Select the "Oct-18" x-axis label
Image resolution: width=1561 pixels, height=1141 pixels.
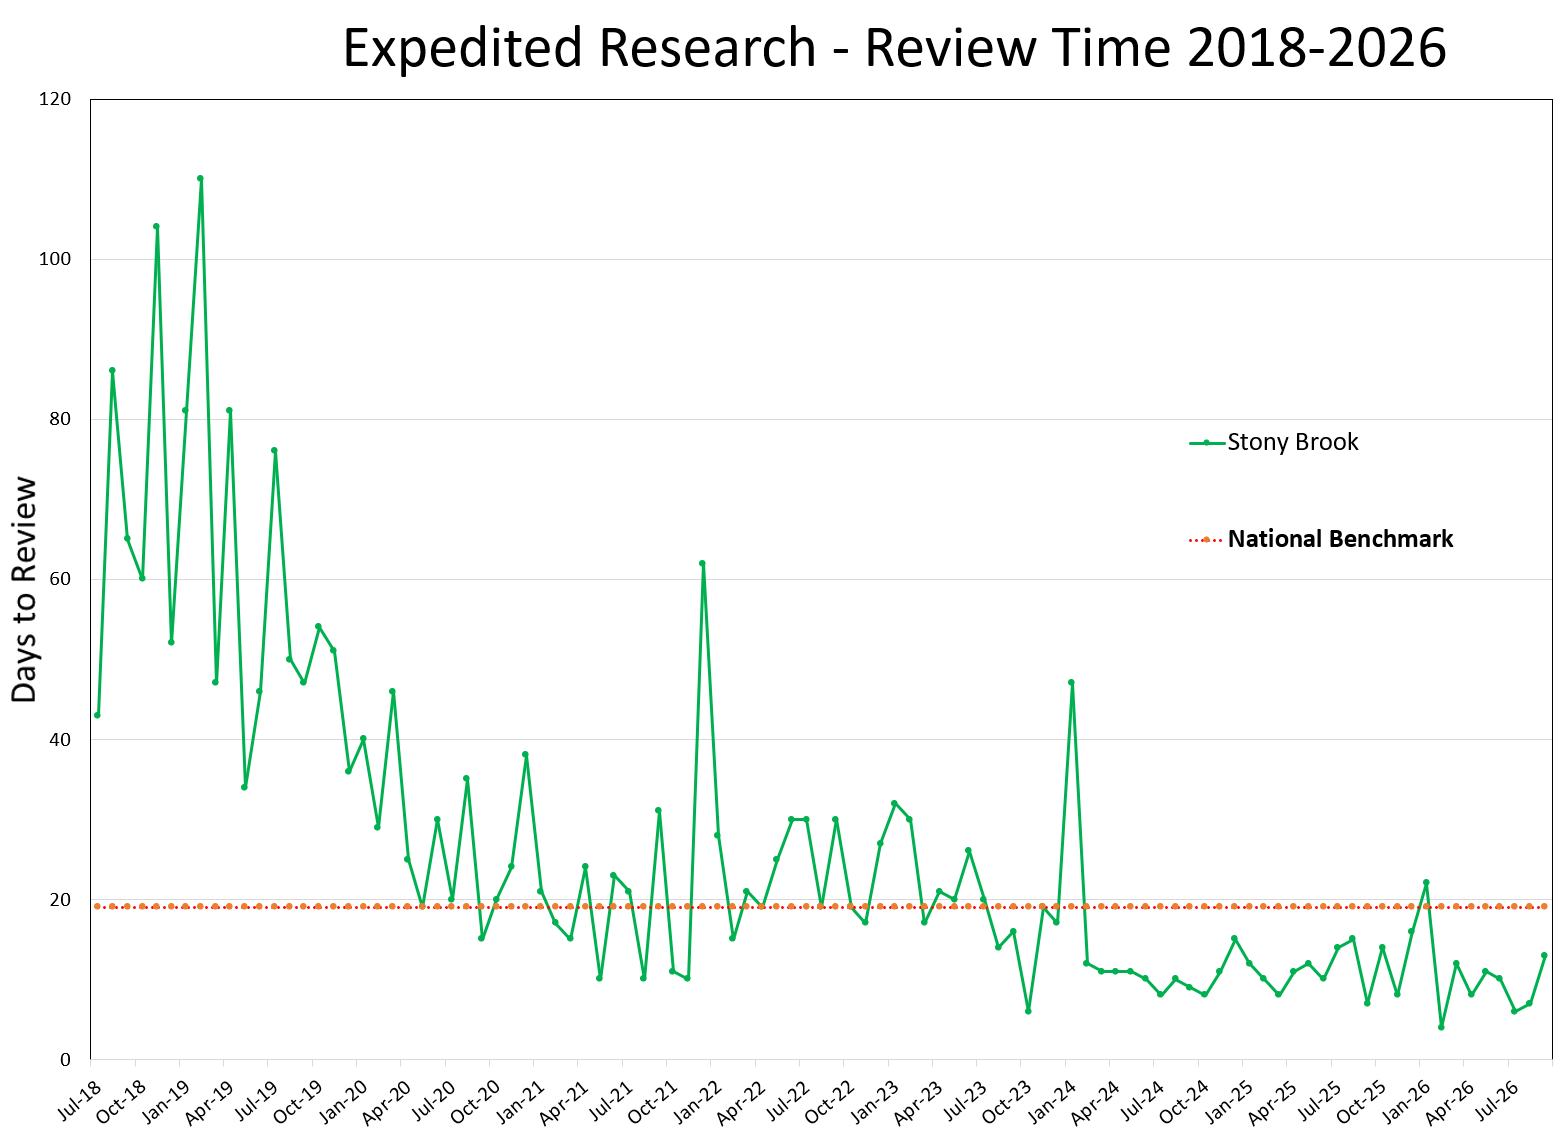point(122,1101)
